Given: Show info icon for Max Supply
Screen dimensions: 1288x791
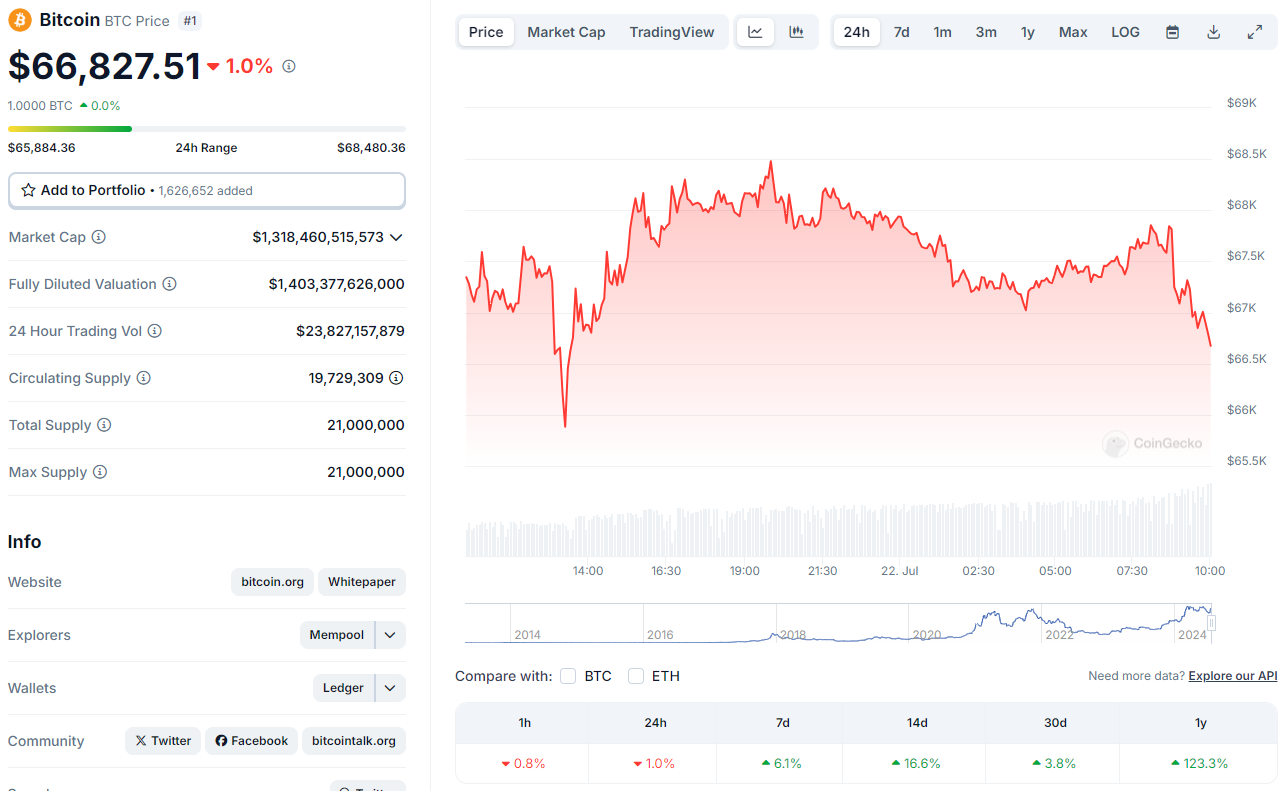Looking at the screenshot, I should tap(100, 472).
